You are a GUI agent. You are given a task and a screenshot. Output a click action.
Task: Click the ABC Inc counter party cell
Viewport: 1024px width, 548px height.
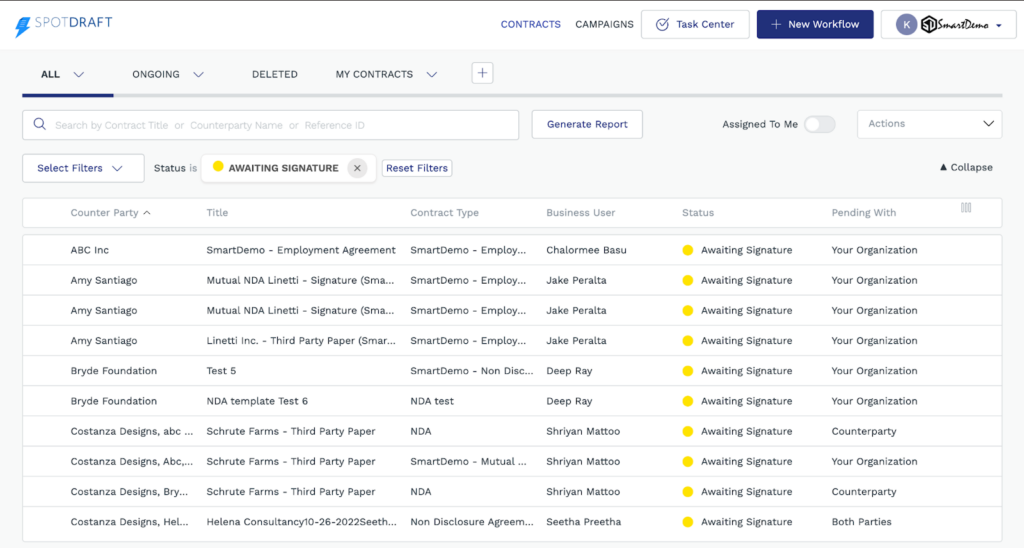[x=89, y=250]
